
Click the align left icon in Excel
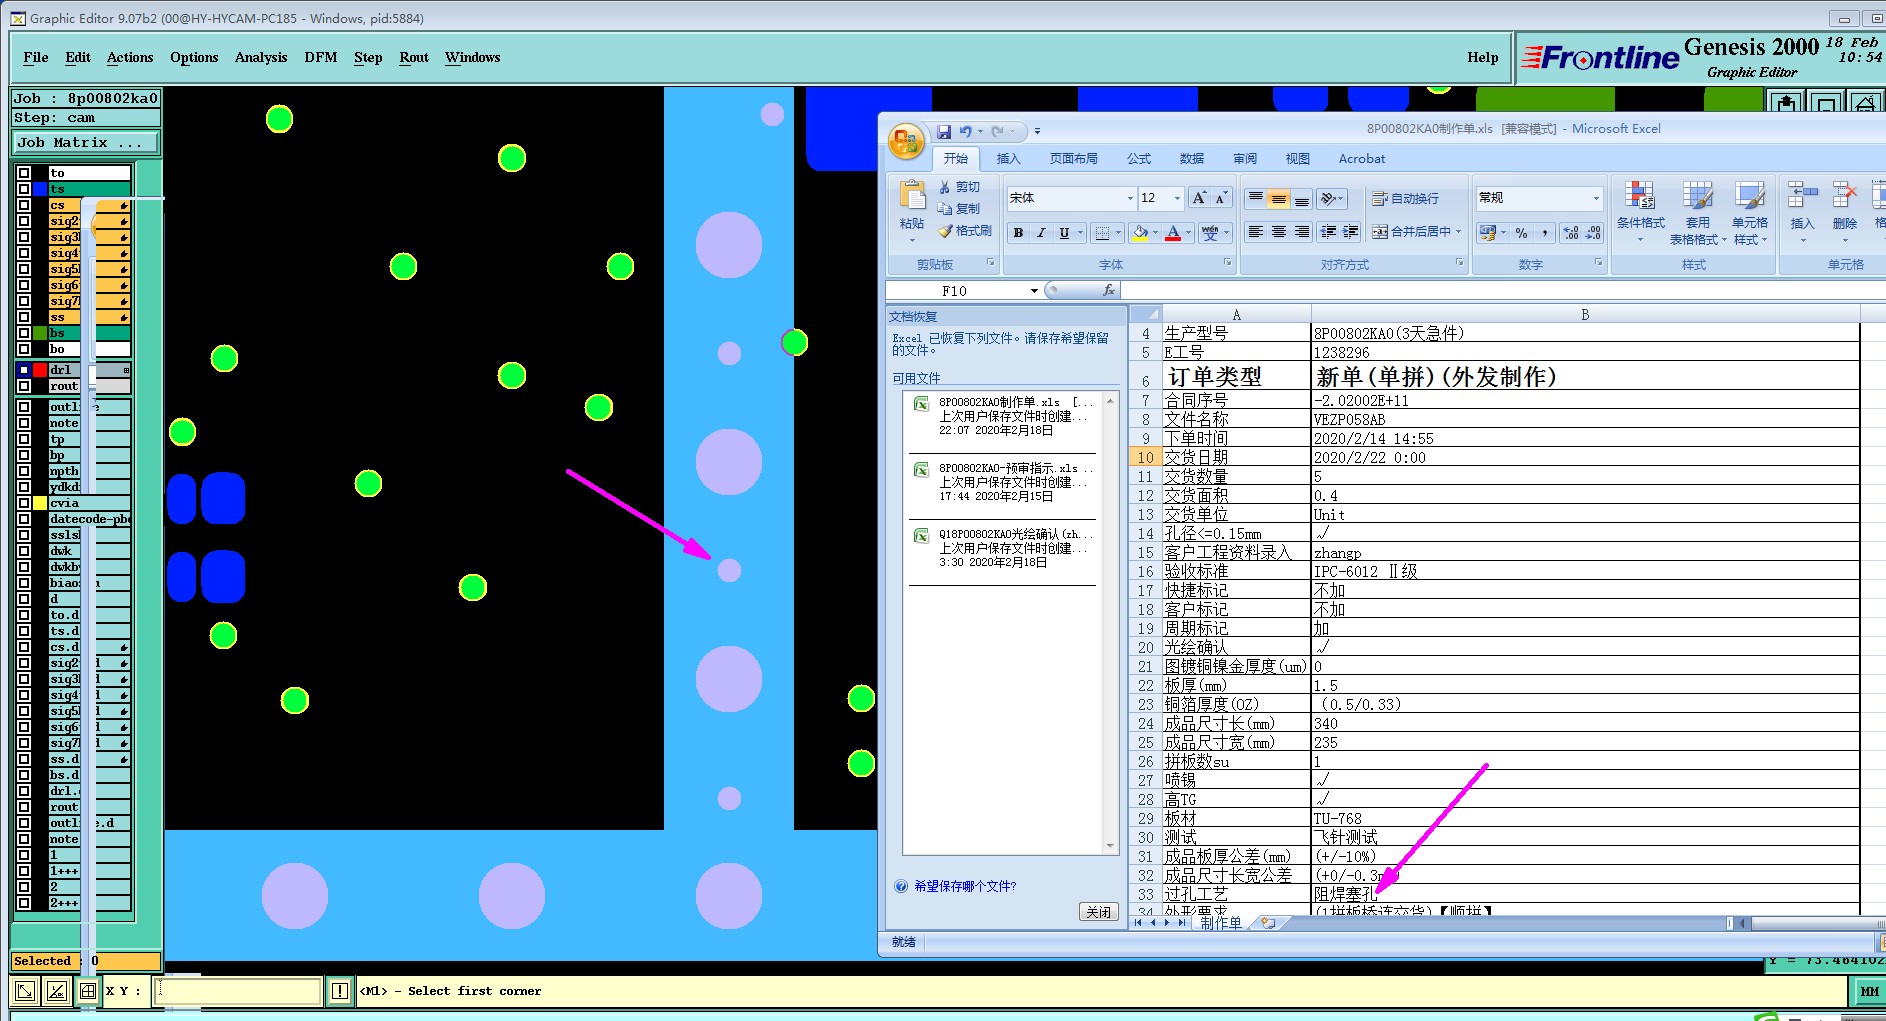click(x=1255, y=232)
